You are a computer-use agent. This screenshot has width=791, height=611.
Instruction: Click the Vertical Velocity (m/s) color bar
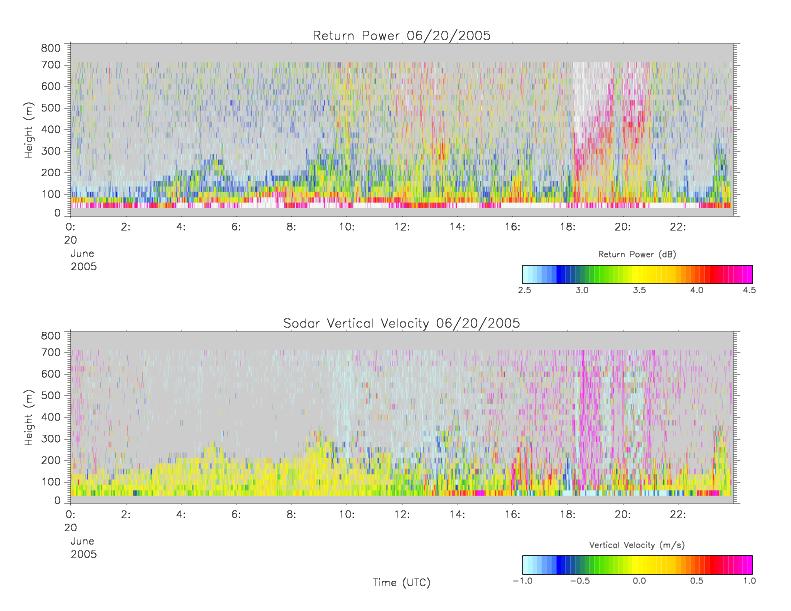(637, 565)
